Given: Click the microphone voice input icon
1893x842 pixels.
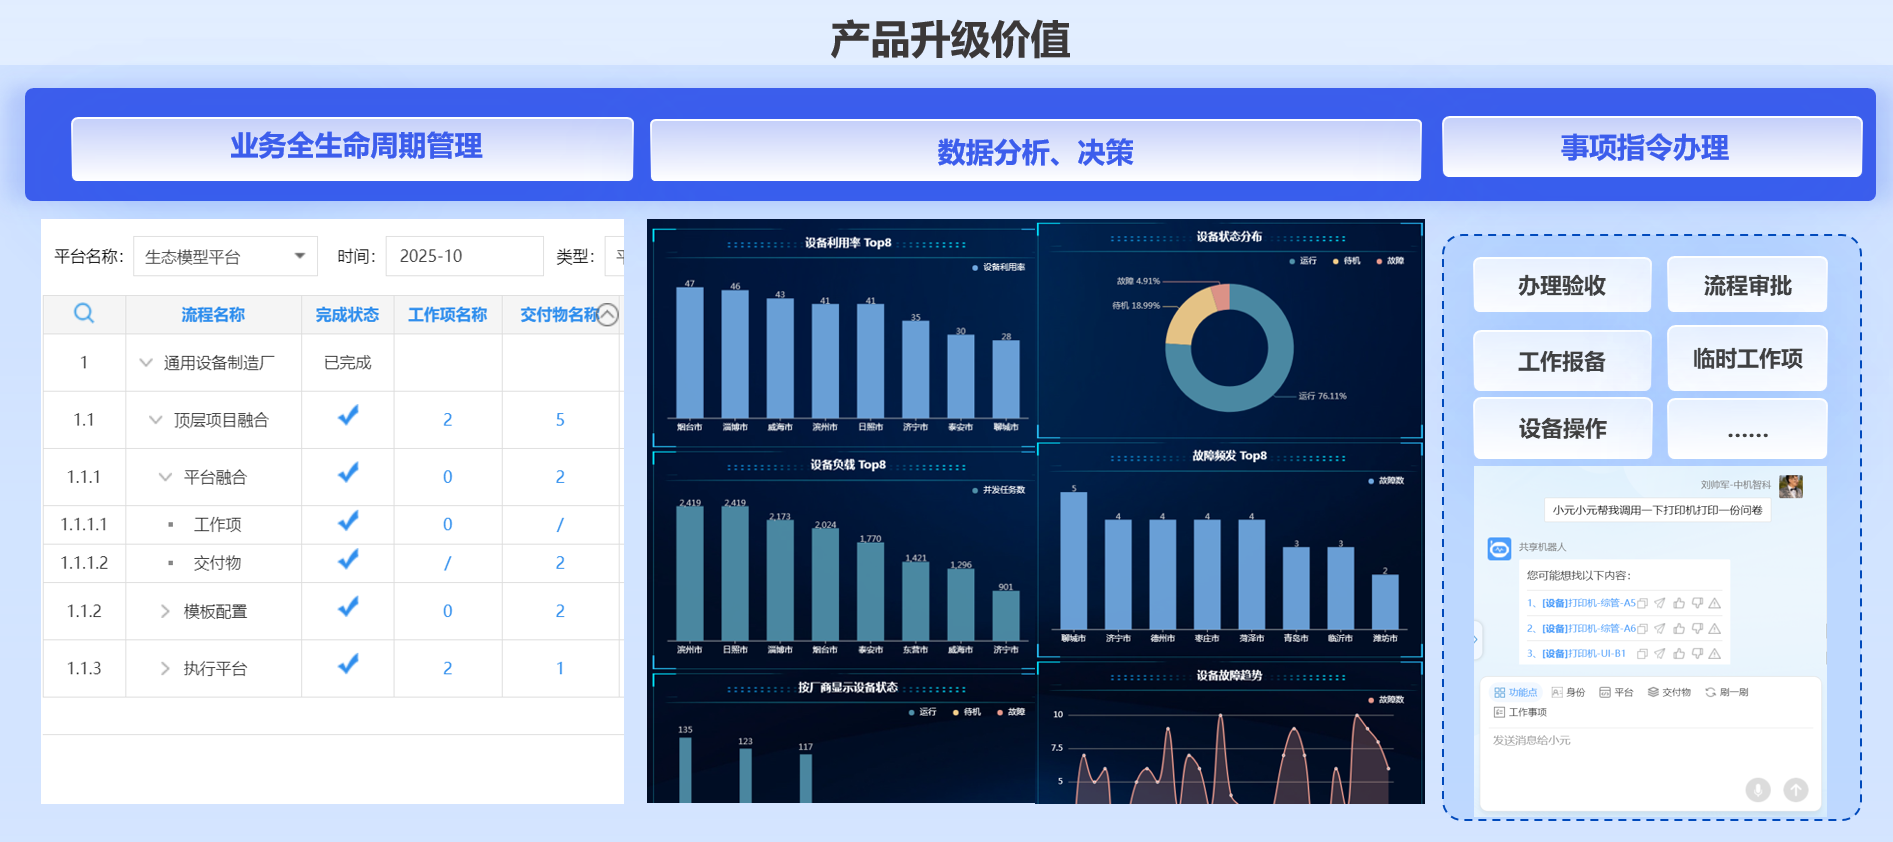Looking at the screenshot, I should (x=1757, y=790).
